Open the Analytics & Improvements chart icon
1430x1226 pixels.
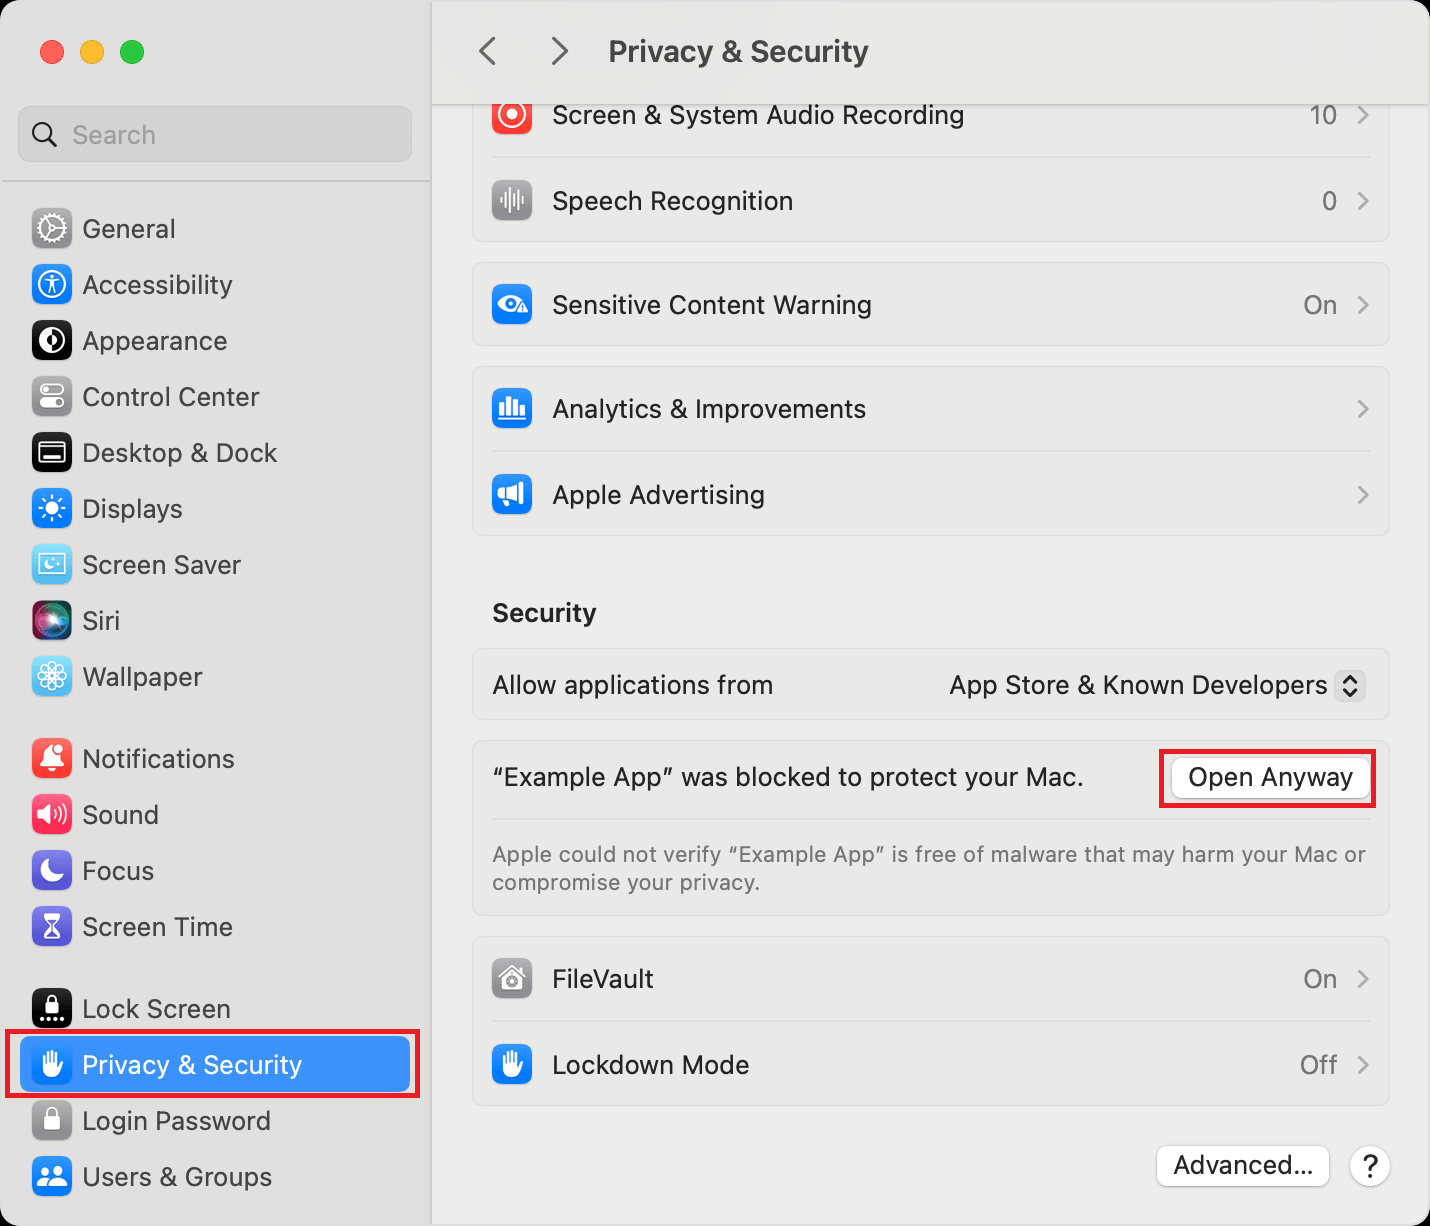point(512,409)
